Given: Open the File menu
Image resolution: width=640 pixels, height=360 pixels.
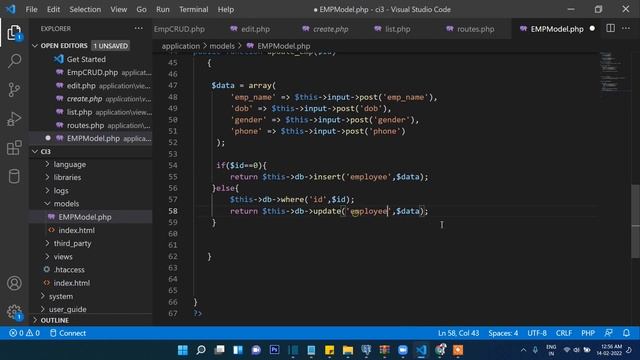Looking at the screenshot, I should [31, 9].
